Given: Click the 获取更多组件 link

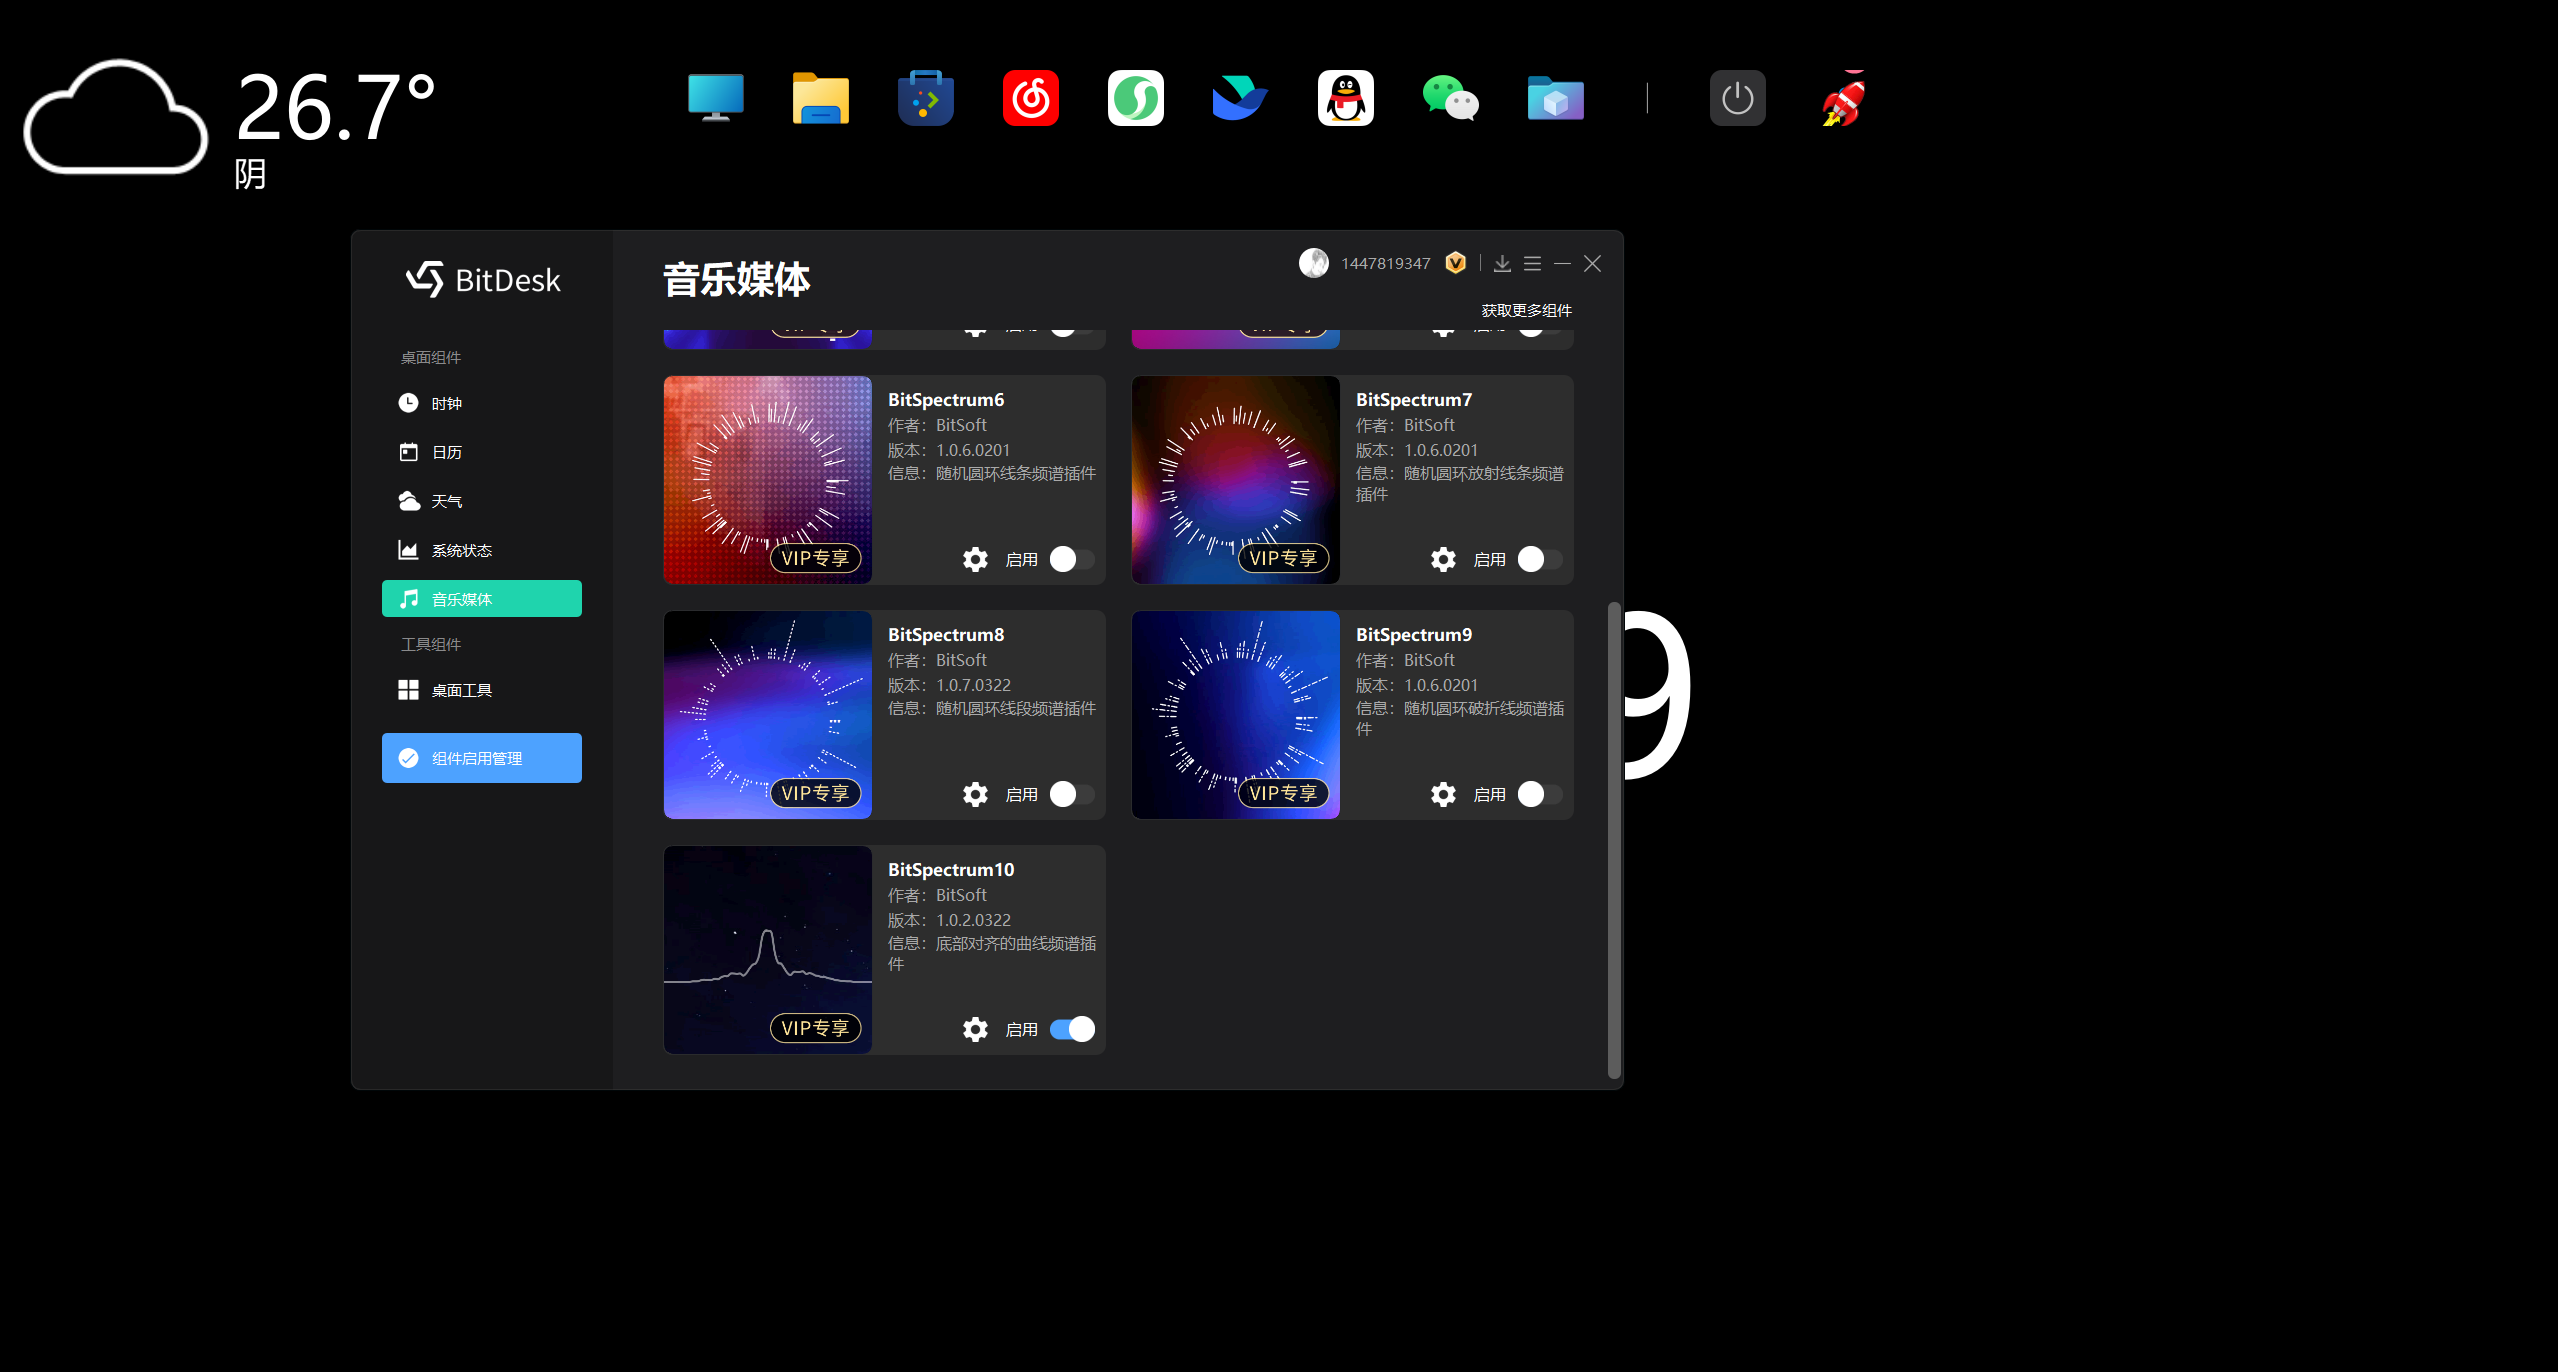Looking at the screenshot, I should click(1526, 310).
